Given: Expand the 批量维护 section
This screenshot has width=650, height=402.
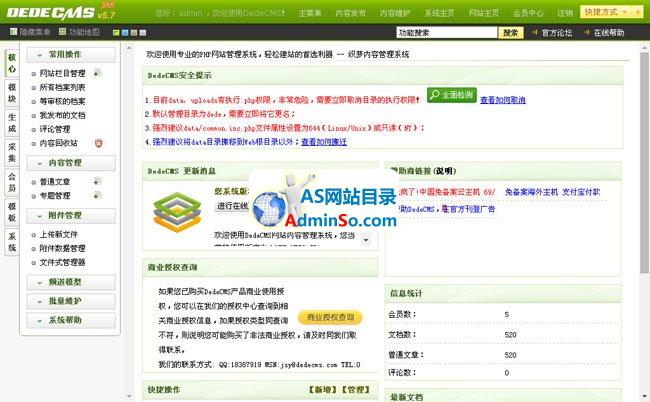Looking at the screenshot, I should (71, 301).
